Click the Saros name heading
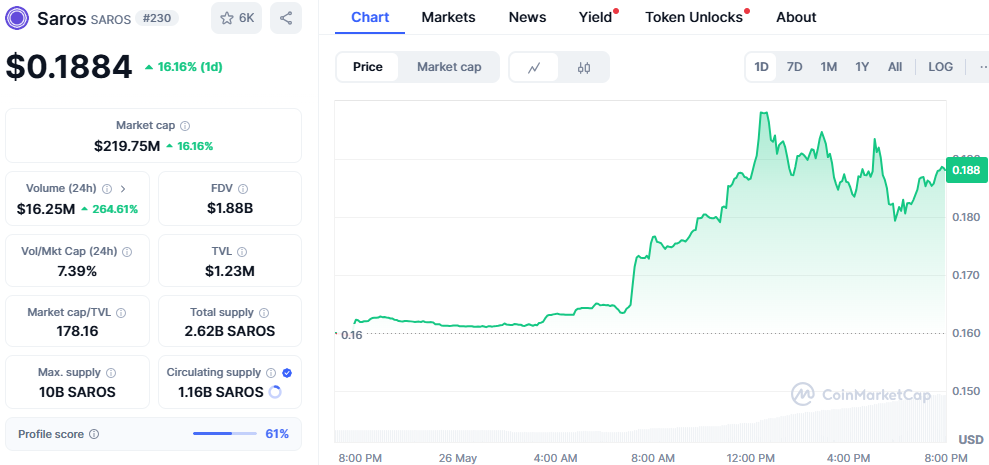This screenshot has width=989, height=465. pos(61,18)
